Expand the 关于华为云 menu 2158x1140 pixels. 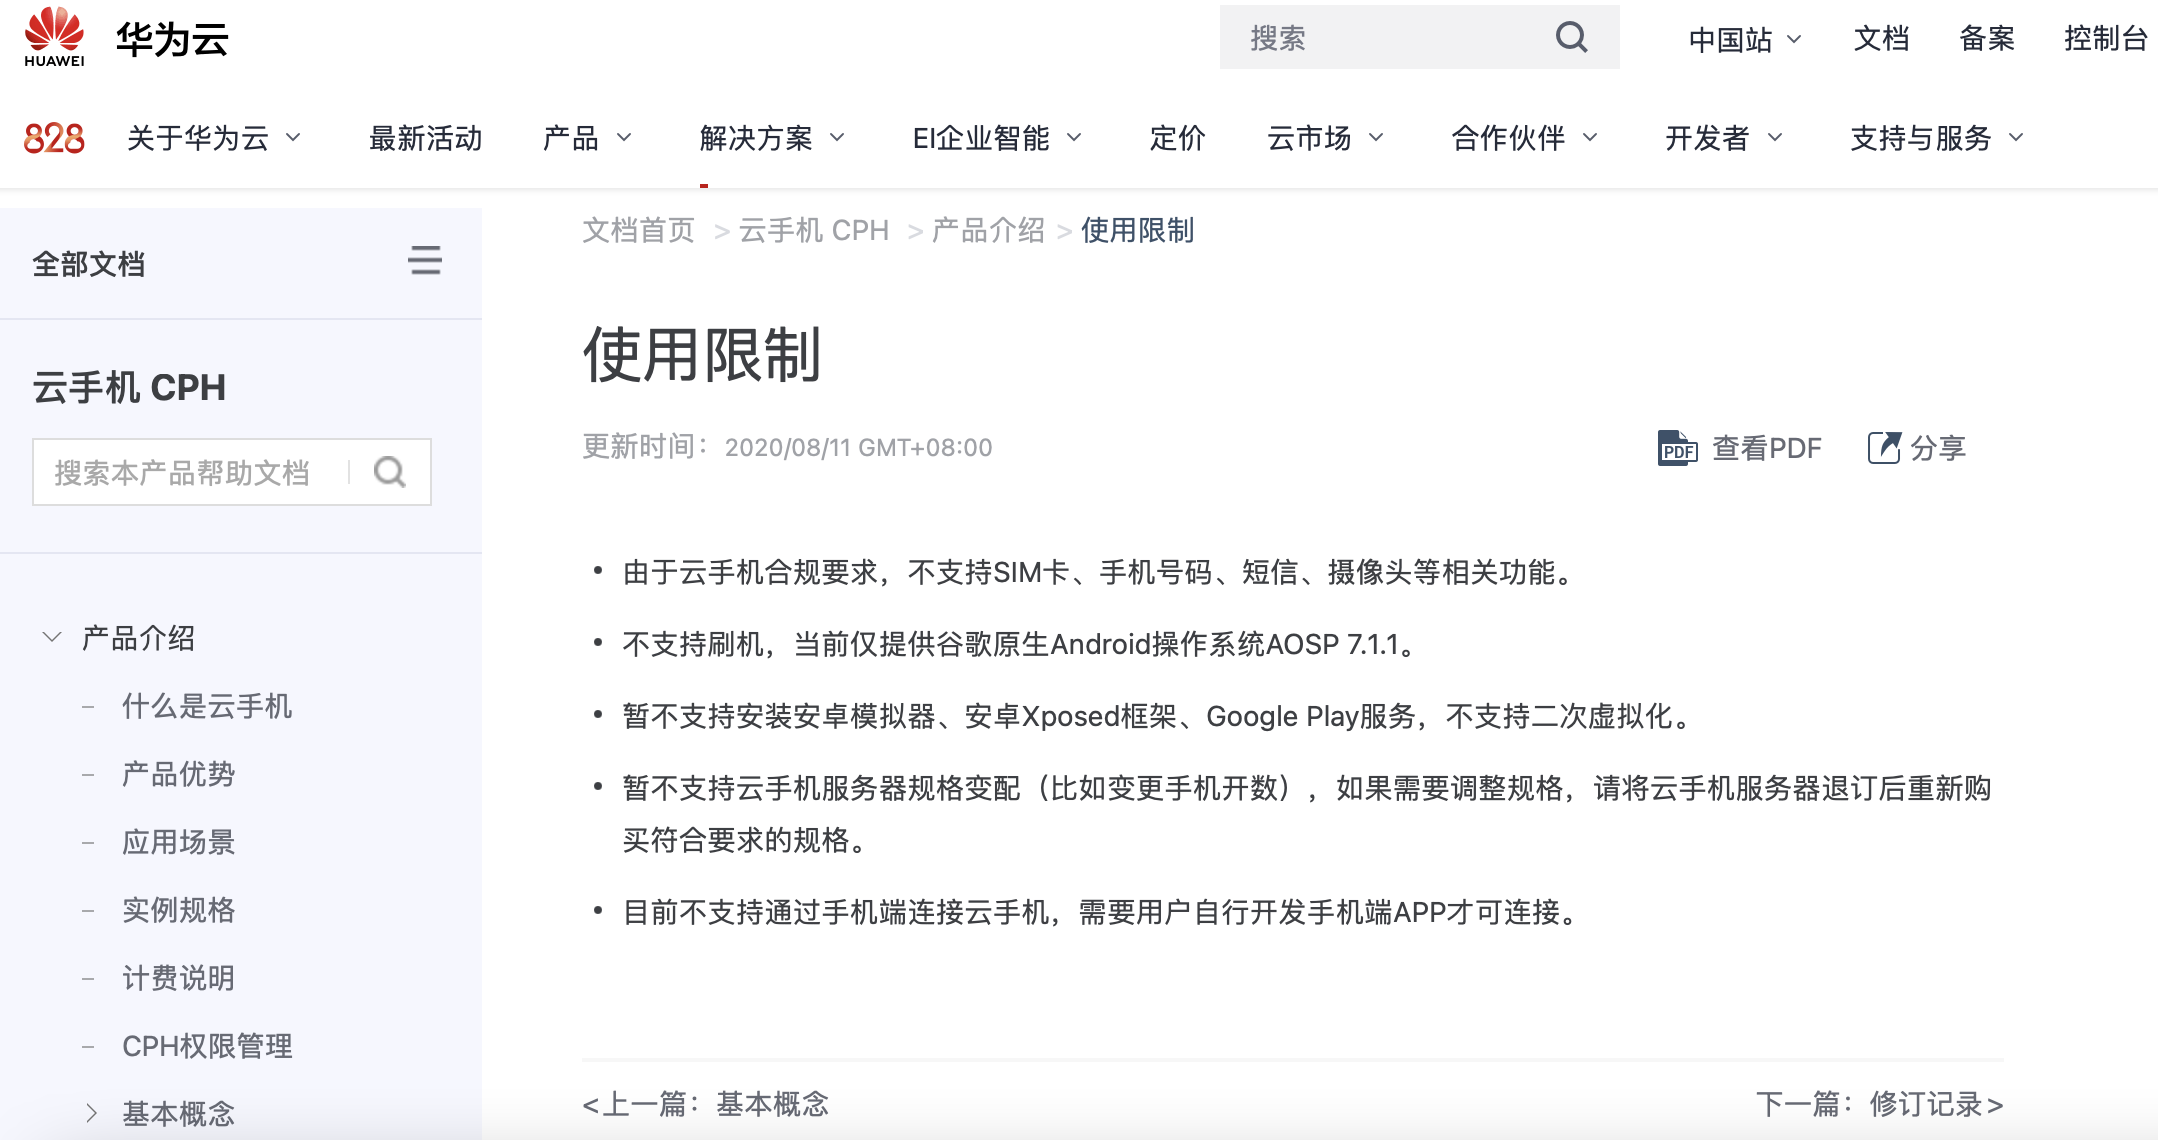213,138
